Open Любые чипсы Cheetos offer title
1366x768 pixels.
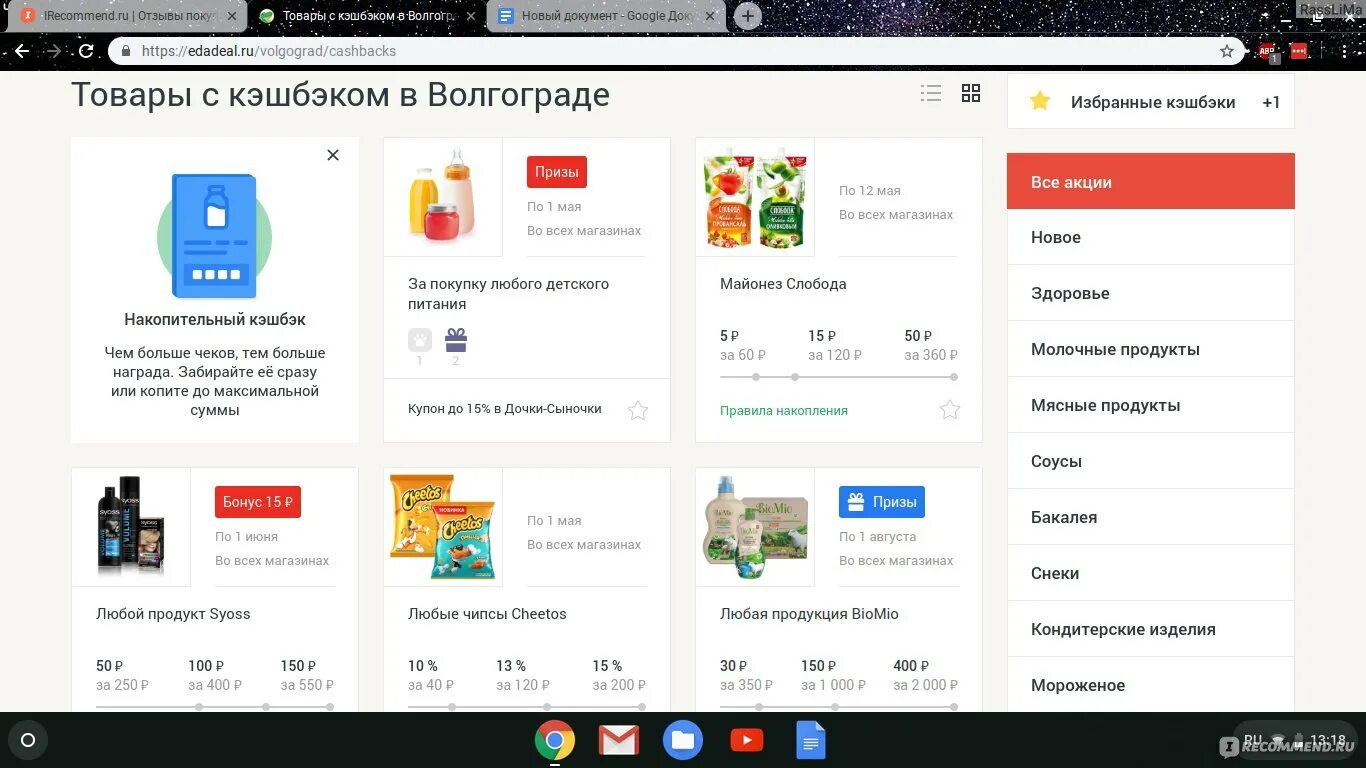(487, 614)
